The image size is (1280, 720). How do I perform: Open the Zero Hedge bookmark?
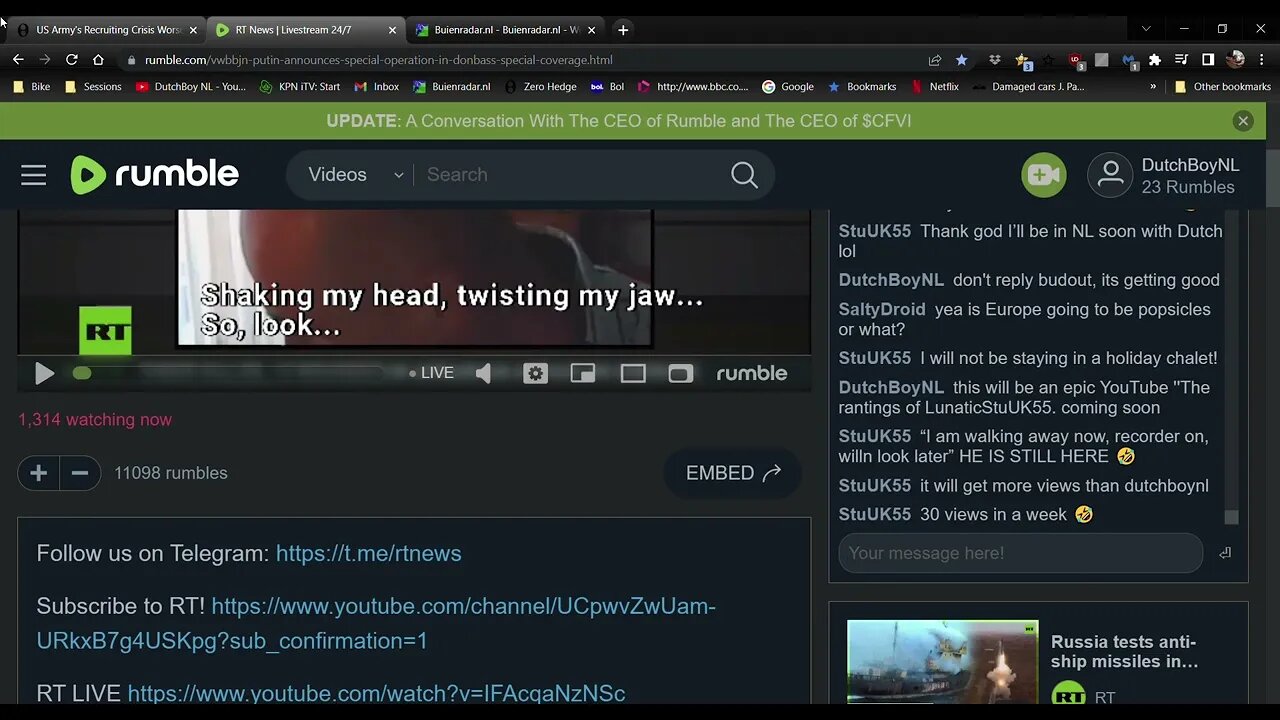tap(541, 87)
